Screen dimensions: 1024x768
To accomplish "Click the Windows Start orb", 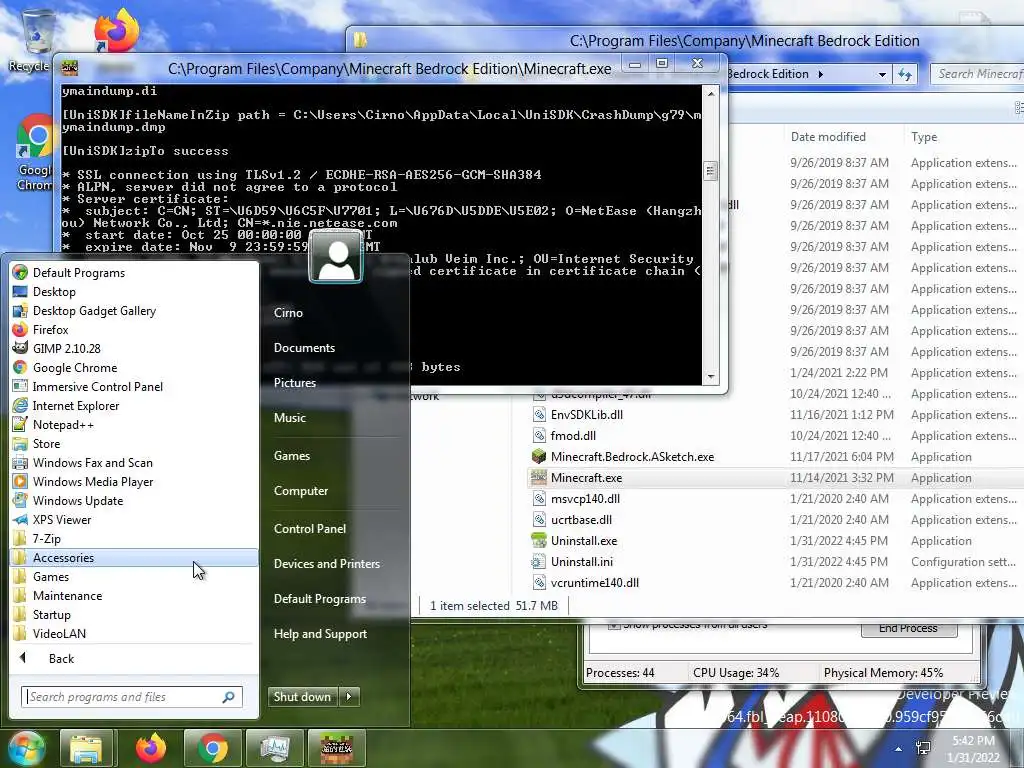I will [26, 748].
